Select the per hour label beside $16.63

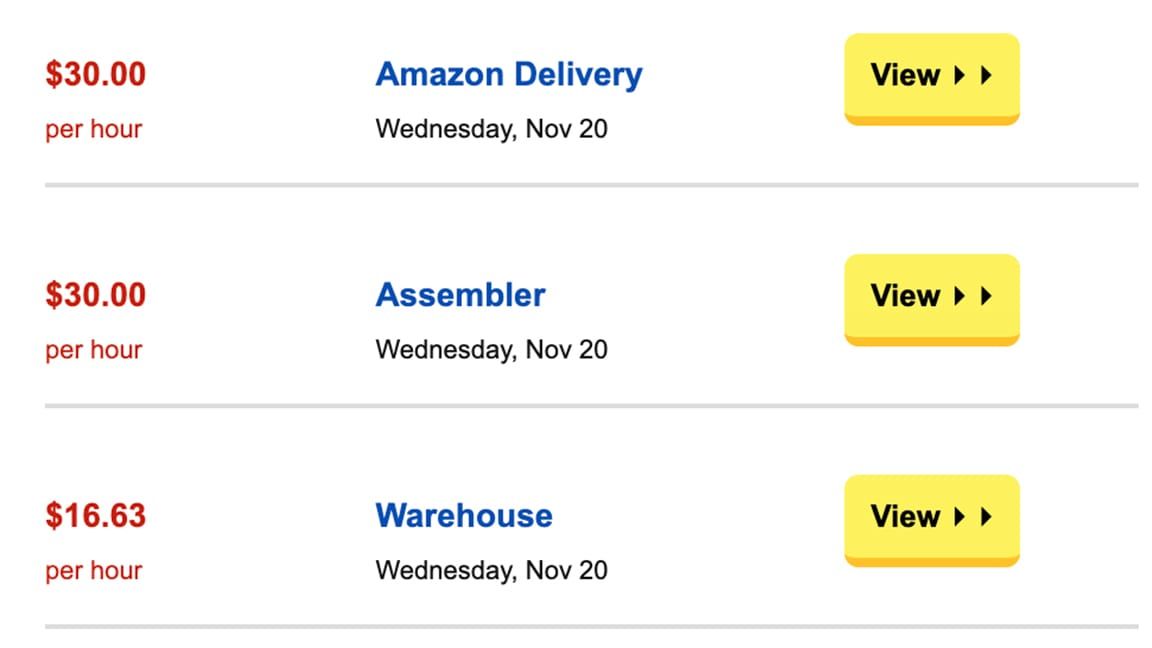[x=94, y=570]
